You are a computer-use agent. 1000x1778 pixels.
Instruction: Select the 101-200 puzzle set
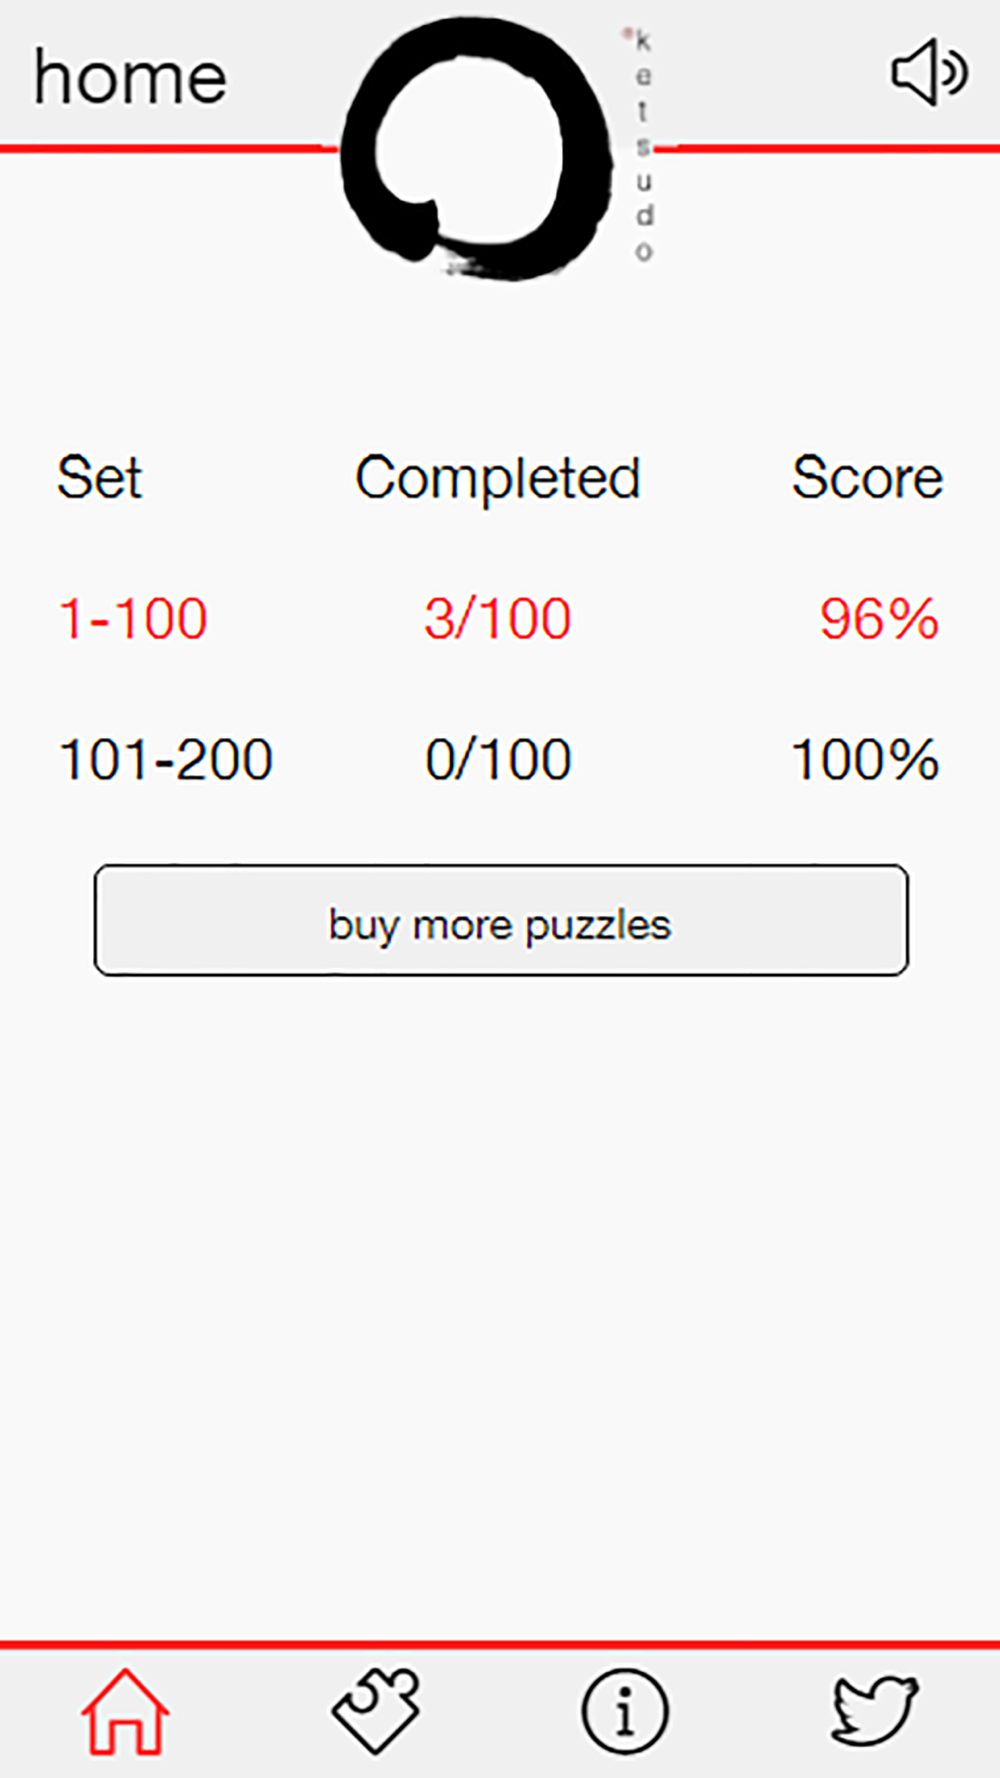tap(165, 760)
